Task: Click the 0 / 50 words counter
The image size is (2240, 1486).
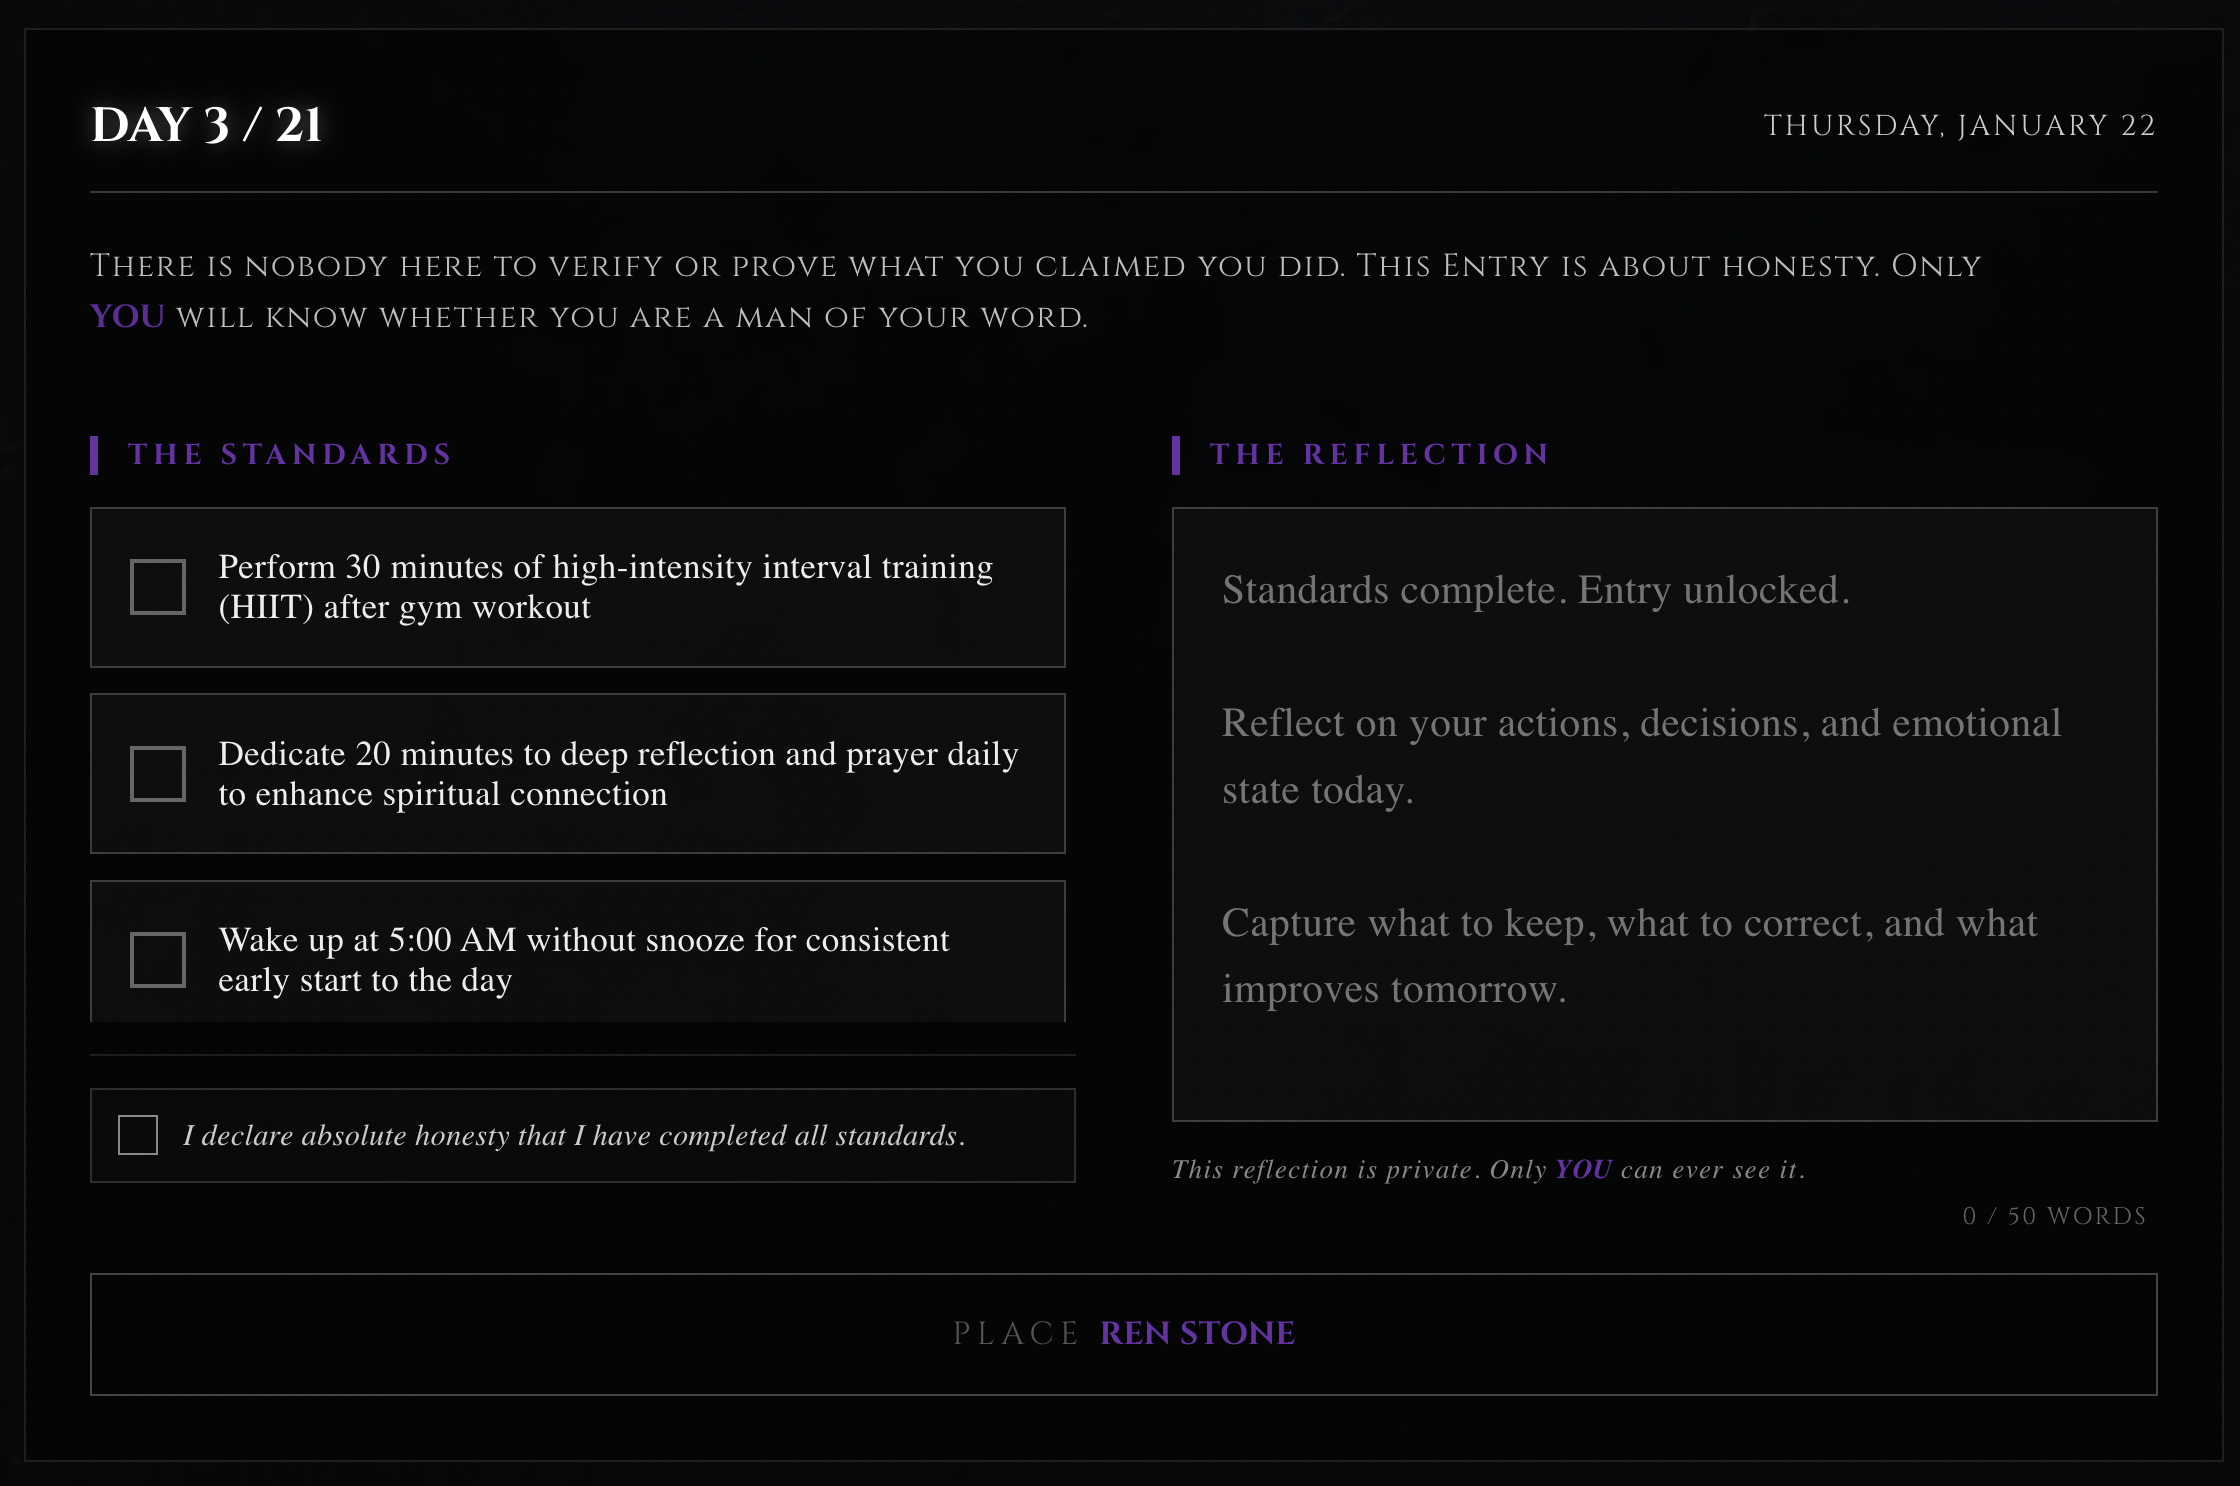Action: pos(2054,1216)
